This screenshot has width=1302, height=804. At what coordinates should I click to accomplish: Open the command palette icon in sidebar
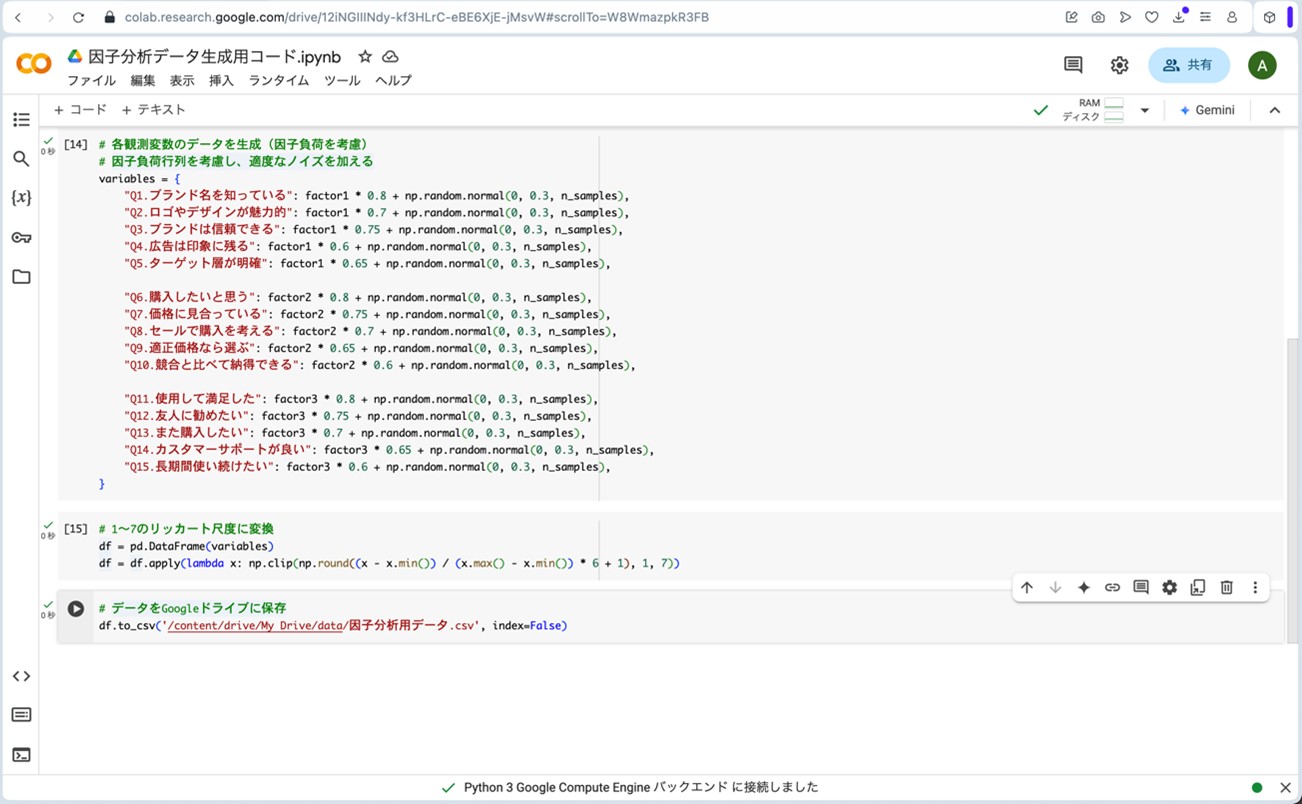(21, 715)
